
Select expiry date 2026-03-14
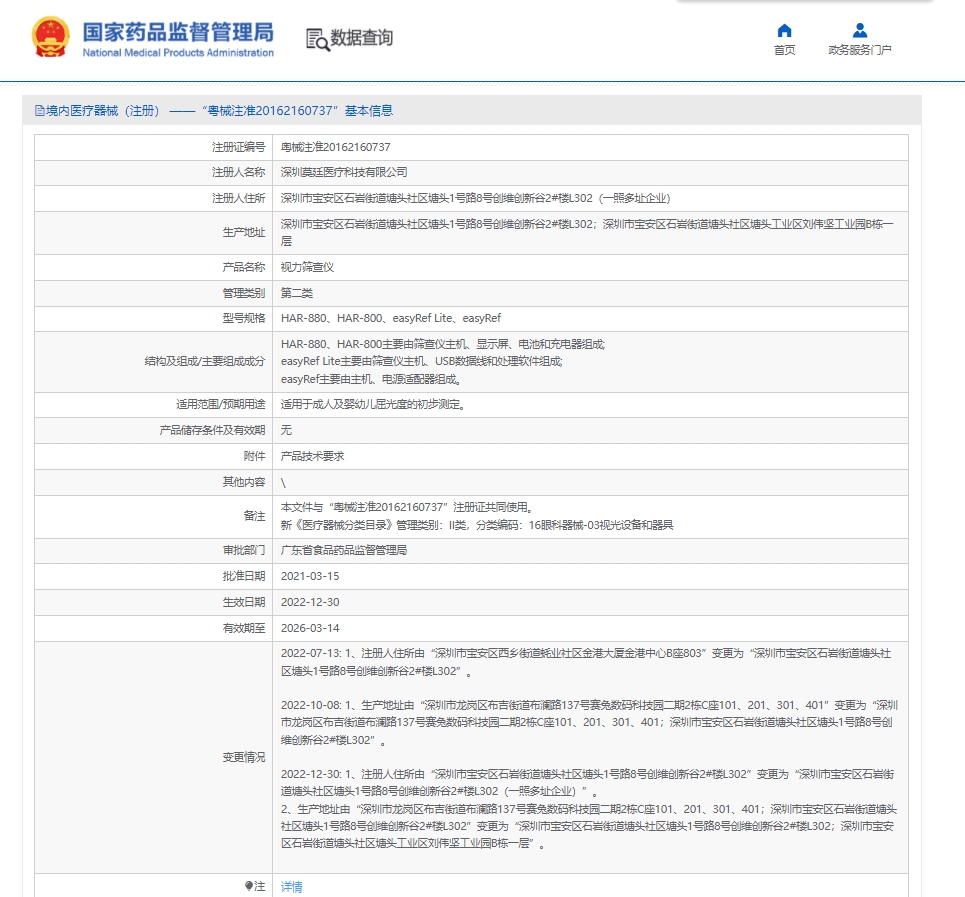coord(310,628)
